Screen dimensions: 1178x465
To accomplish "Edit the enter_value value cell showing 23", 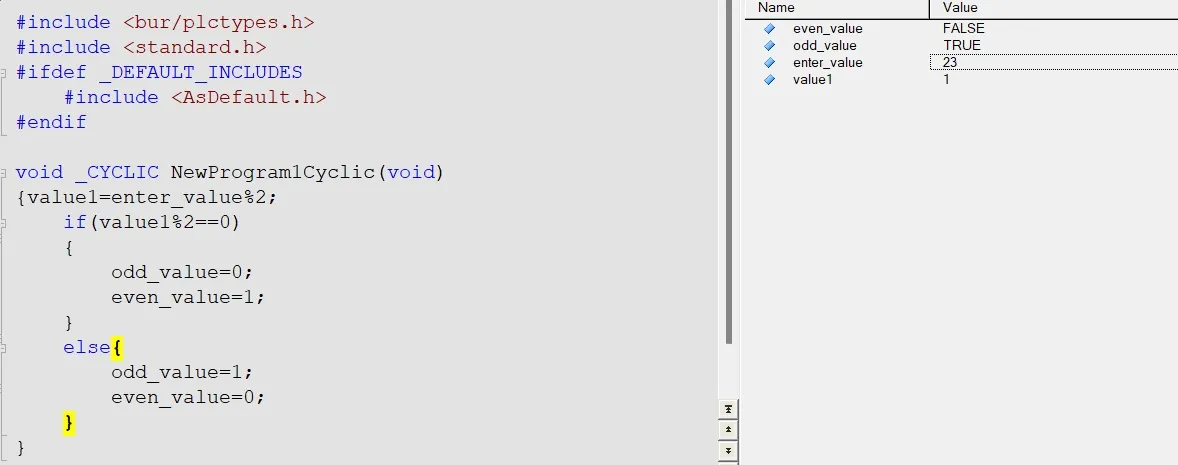I will [x=1053, y=62].
